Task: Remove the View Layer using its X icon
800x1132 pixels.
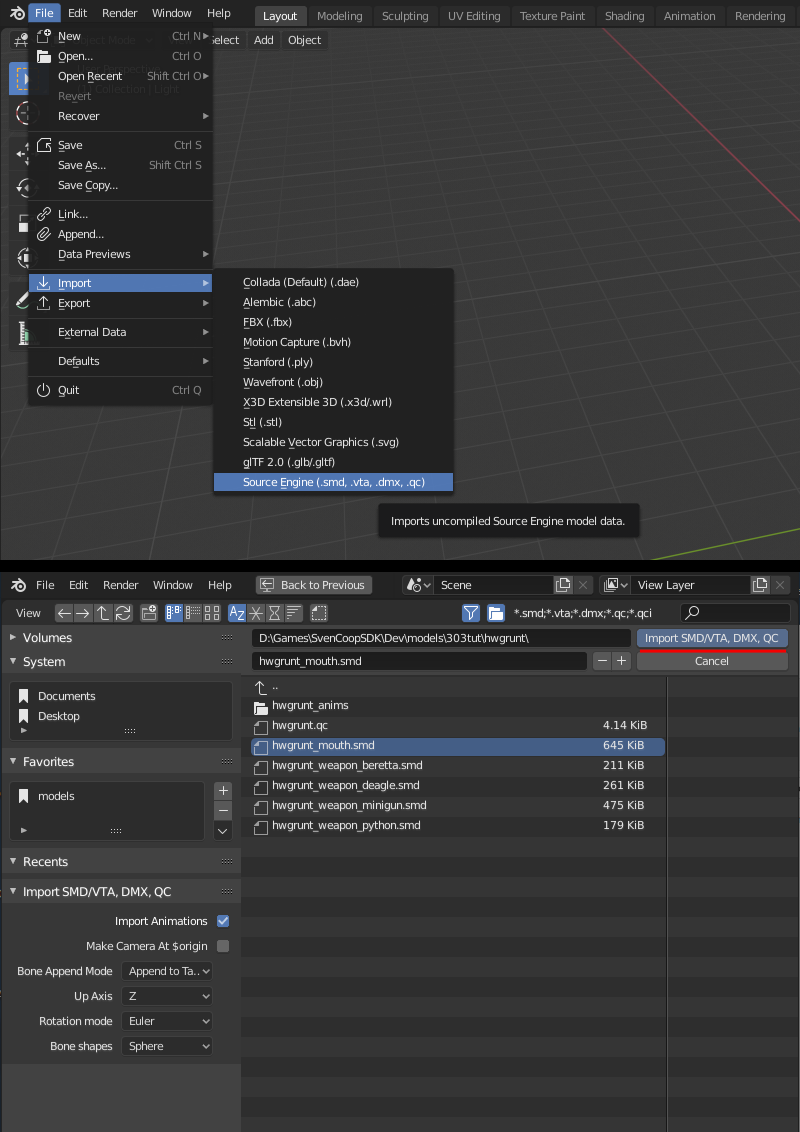Action: click(780, 585)
